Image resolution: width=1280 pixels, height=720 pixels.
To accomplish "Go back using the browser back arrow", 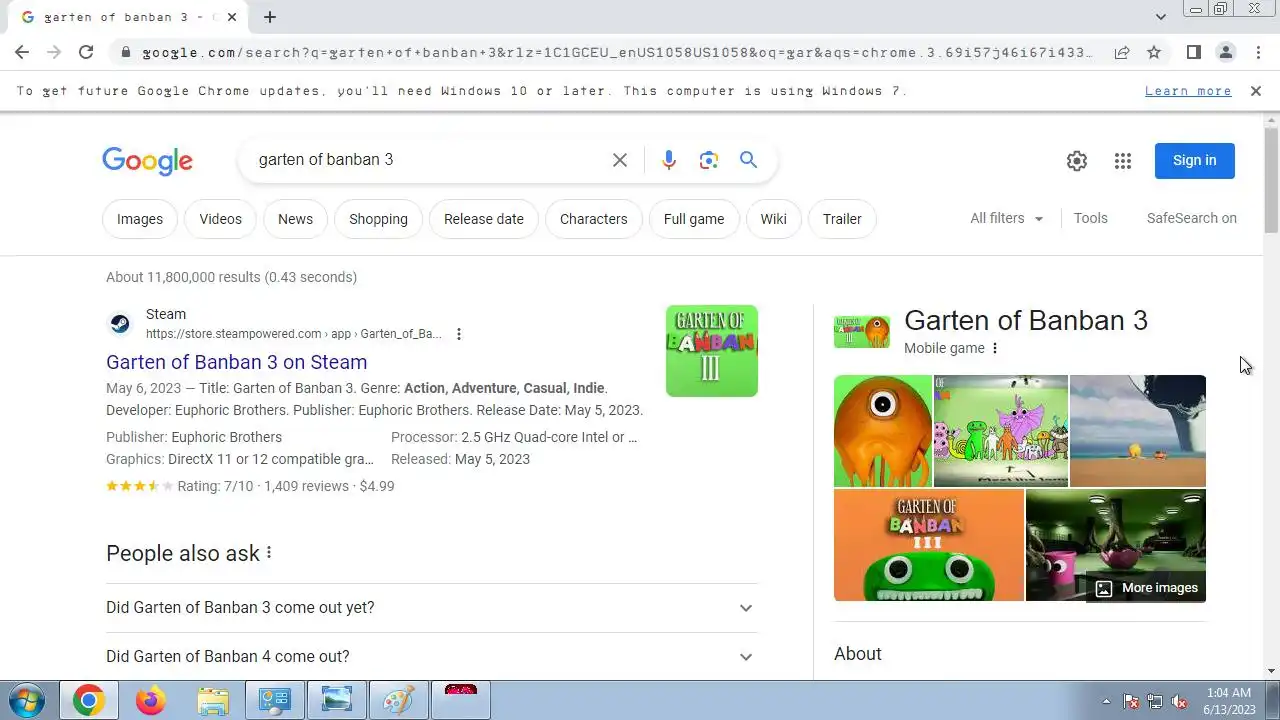I will coord(22,52).
